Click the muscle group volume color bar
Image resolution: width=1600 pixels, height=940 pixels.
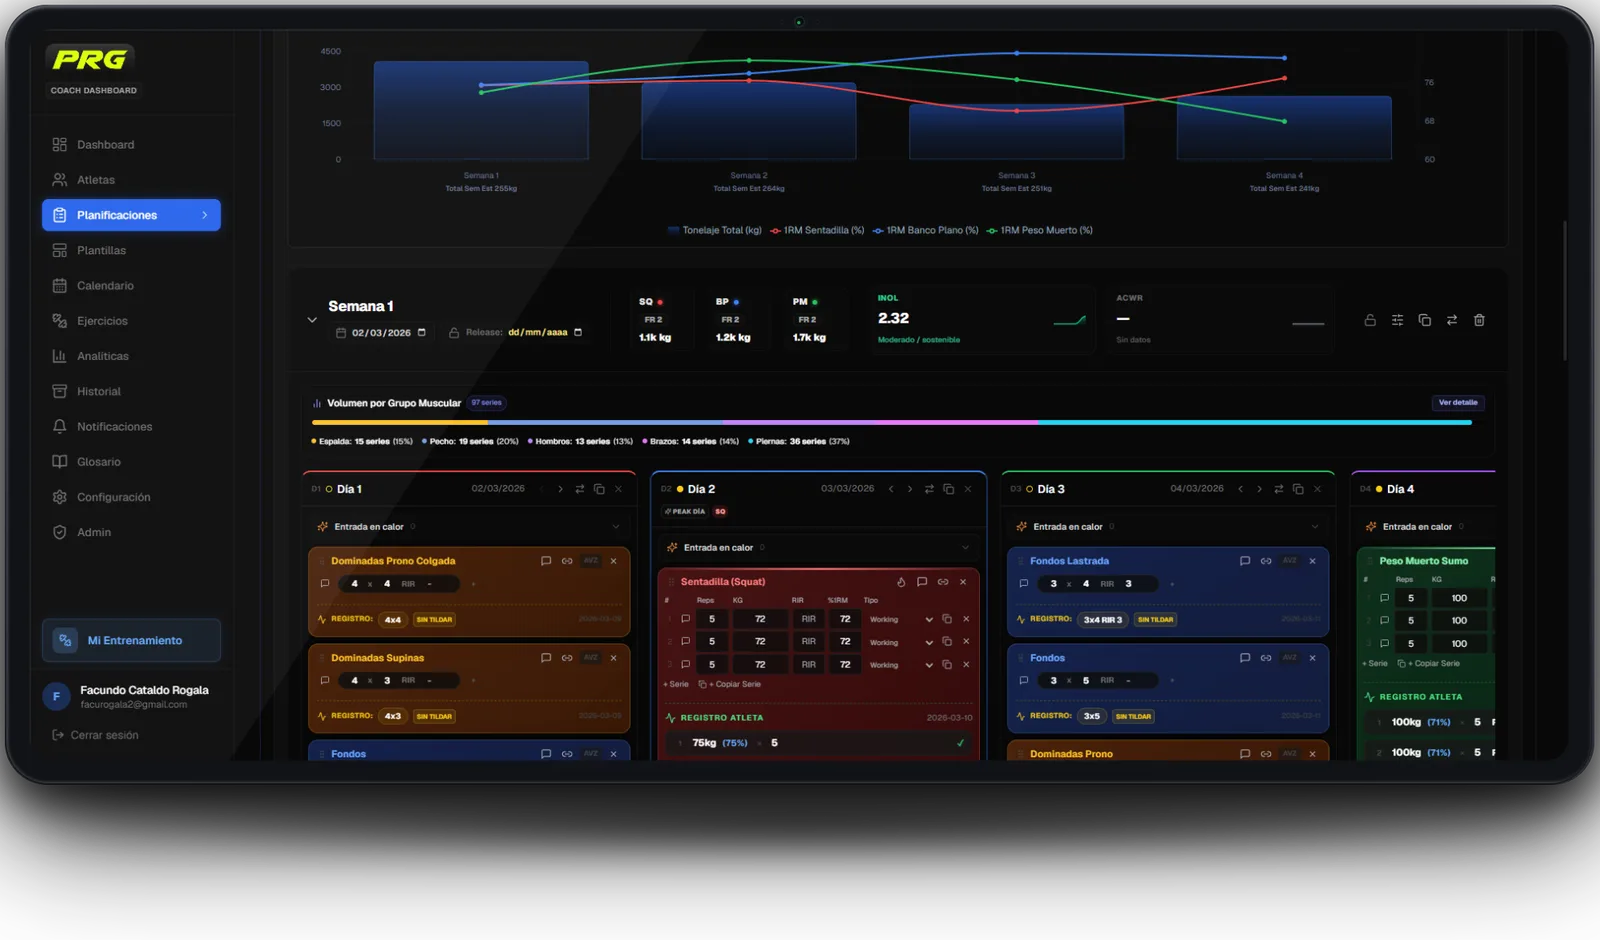coord(891,423)
